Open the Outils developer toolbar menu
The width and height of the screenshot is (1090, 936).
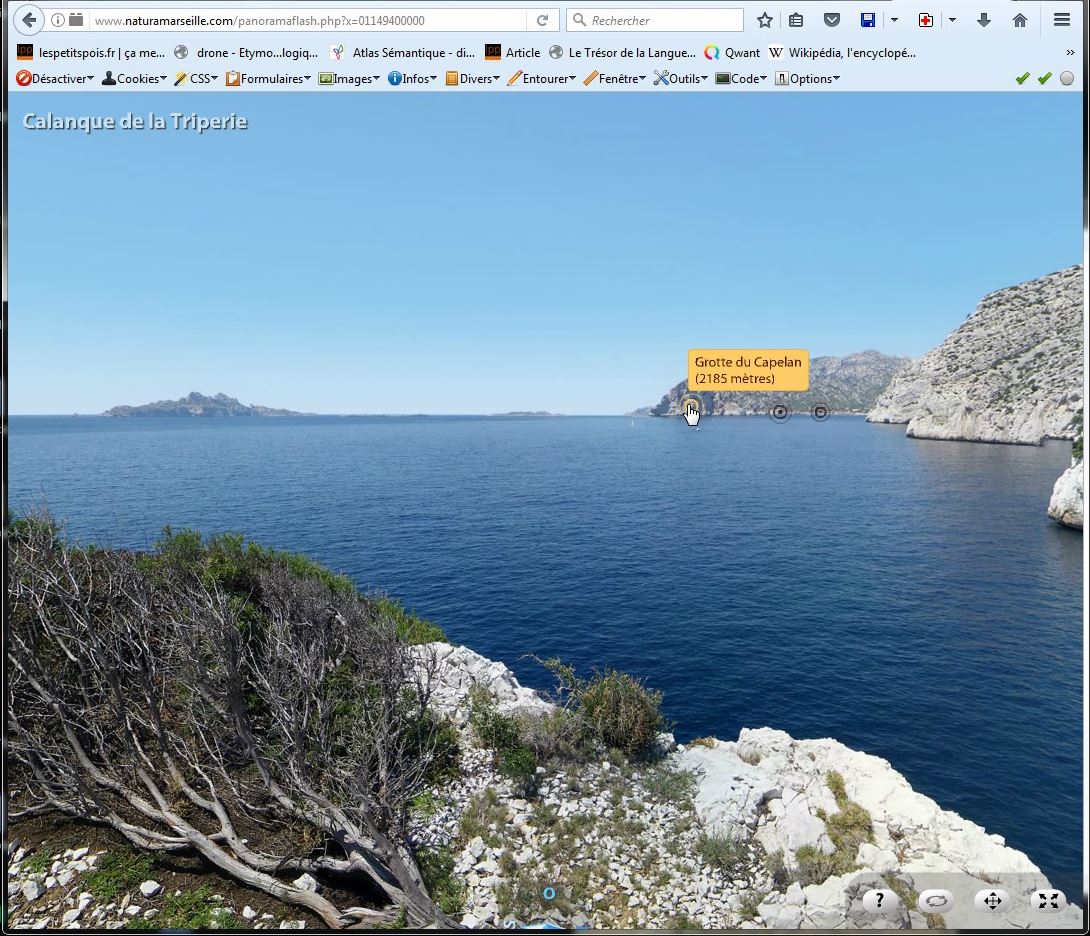pyautogui.click(x=681, y=78)
